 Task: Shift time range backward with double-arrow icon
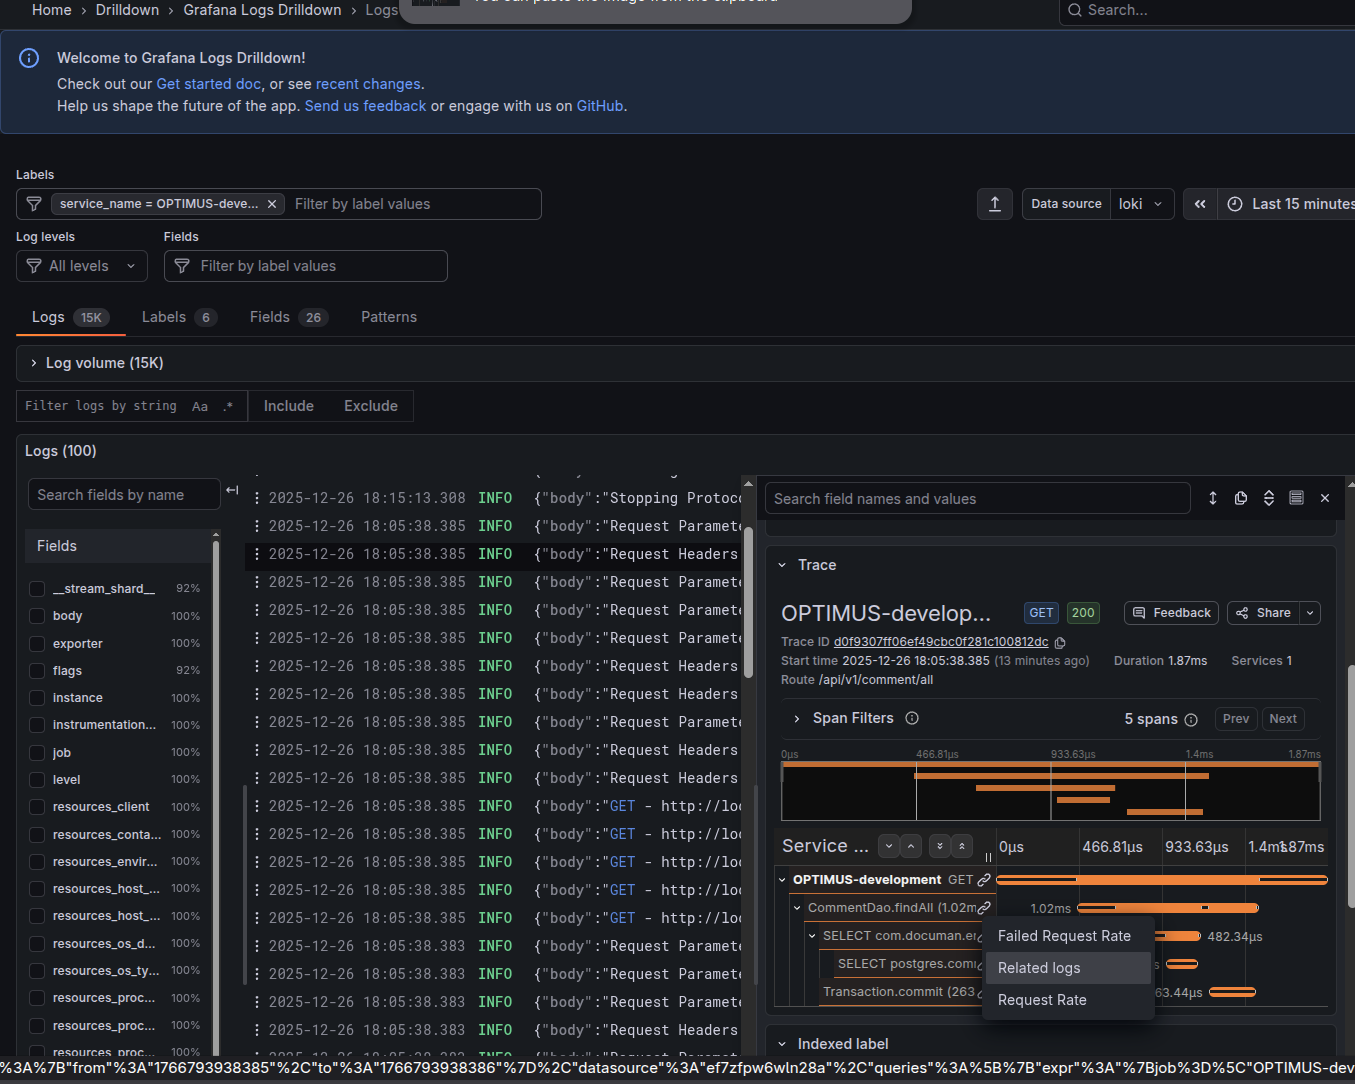pos(1200,204)
